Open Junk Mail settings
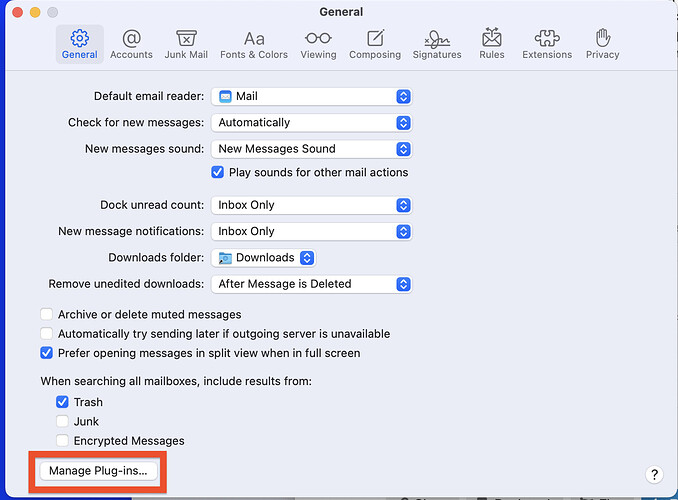This screenshot has height=500, width=678. tap(186, 44)
